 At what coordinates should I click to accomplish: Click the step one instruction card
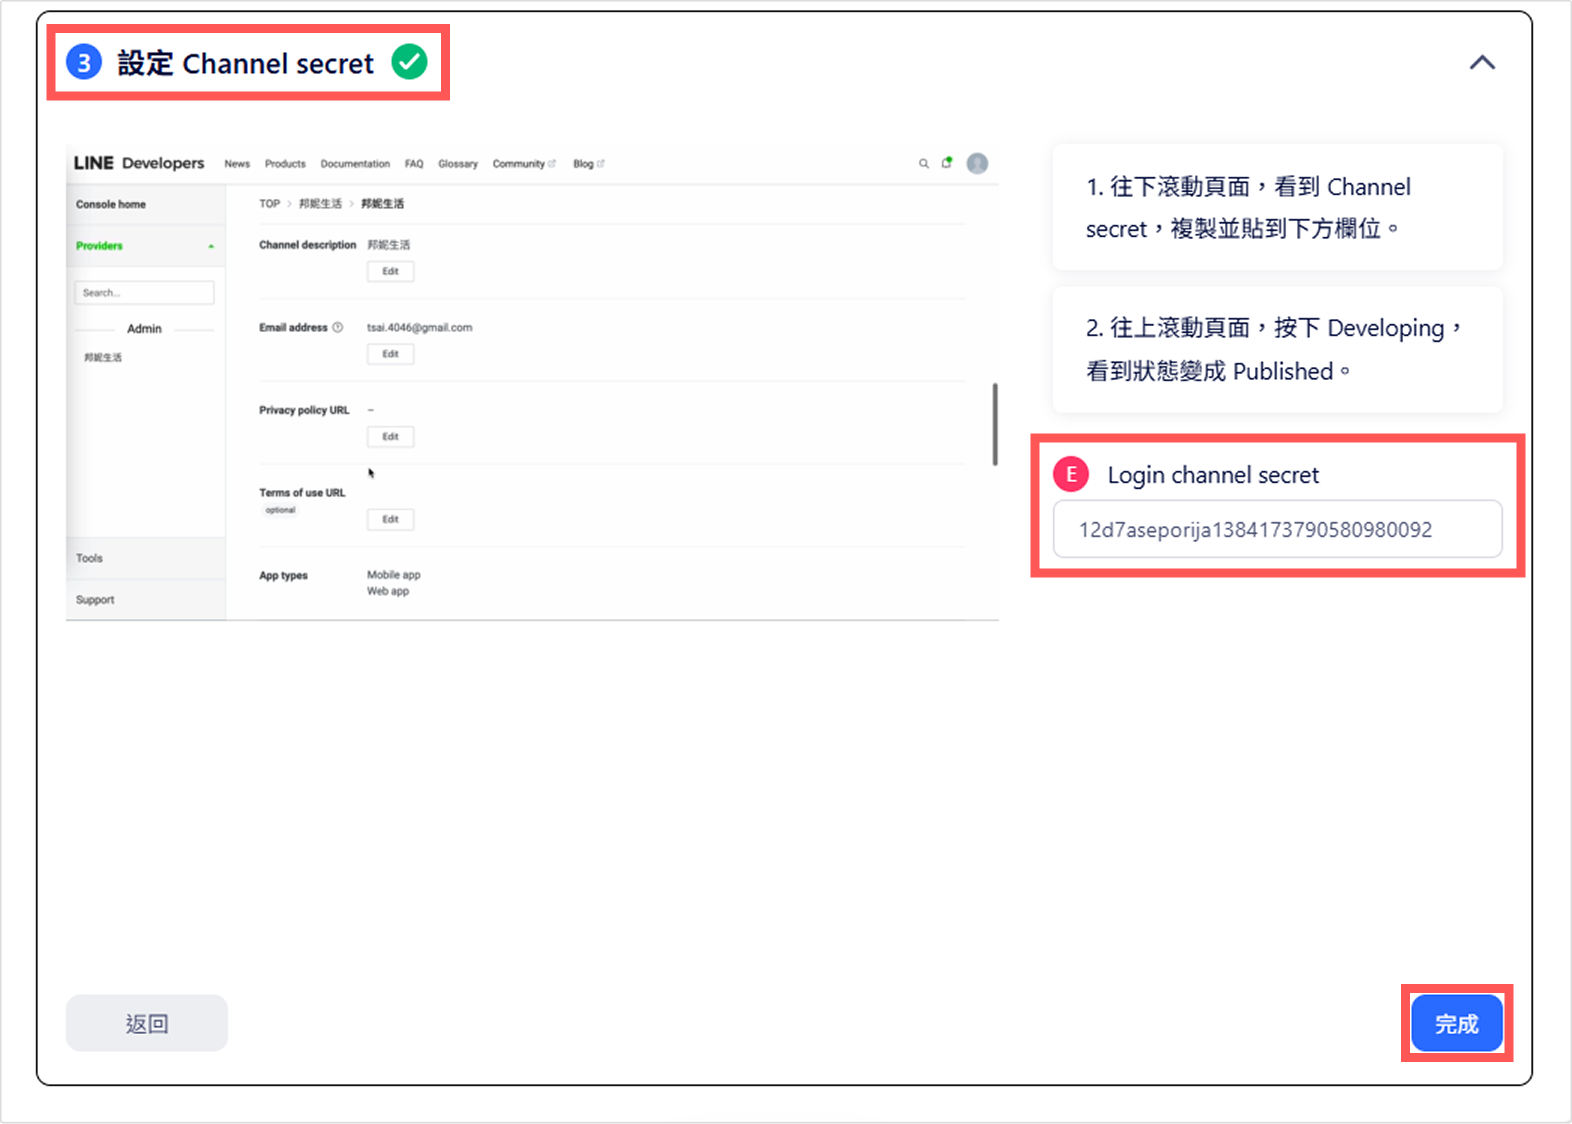[x=1277, y=207]
